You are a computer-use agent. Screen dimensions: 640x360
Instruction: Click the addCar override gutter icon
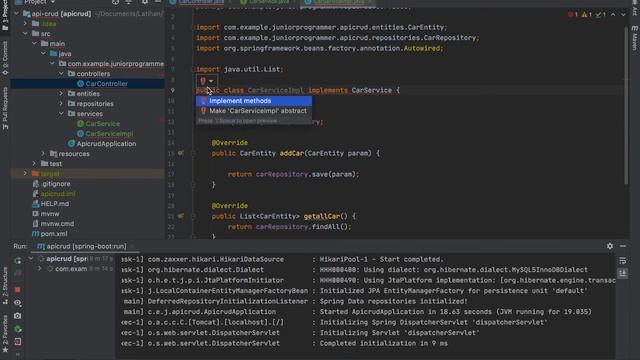click(x=180, y=153)
